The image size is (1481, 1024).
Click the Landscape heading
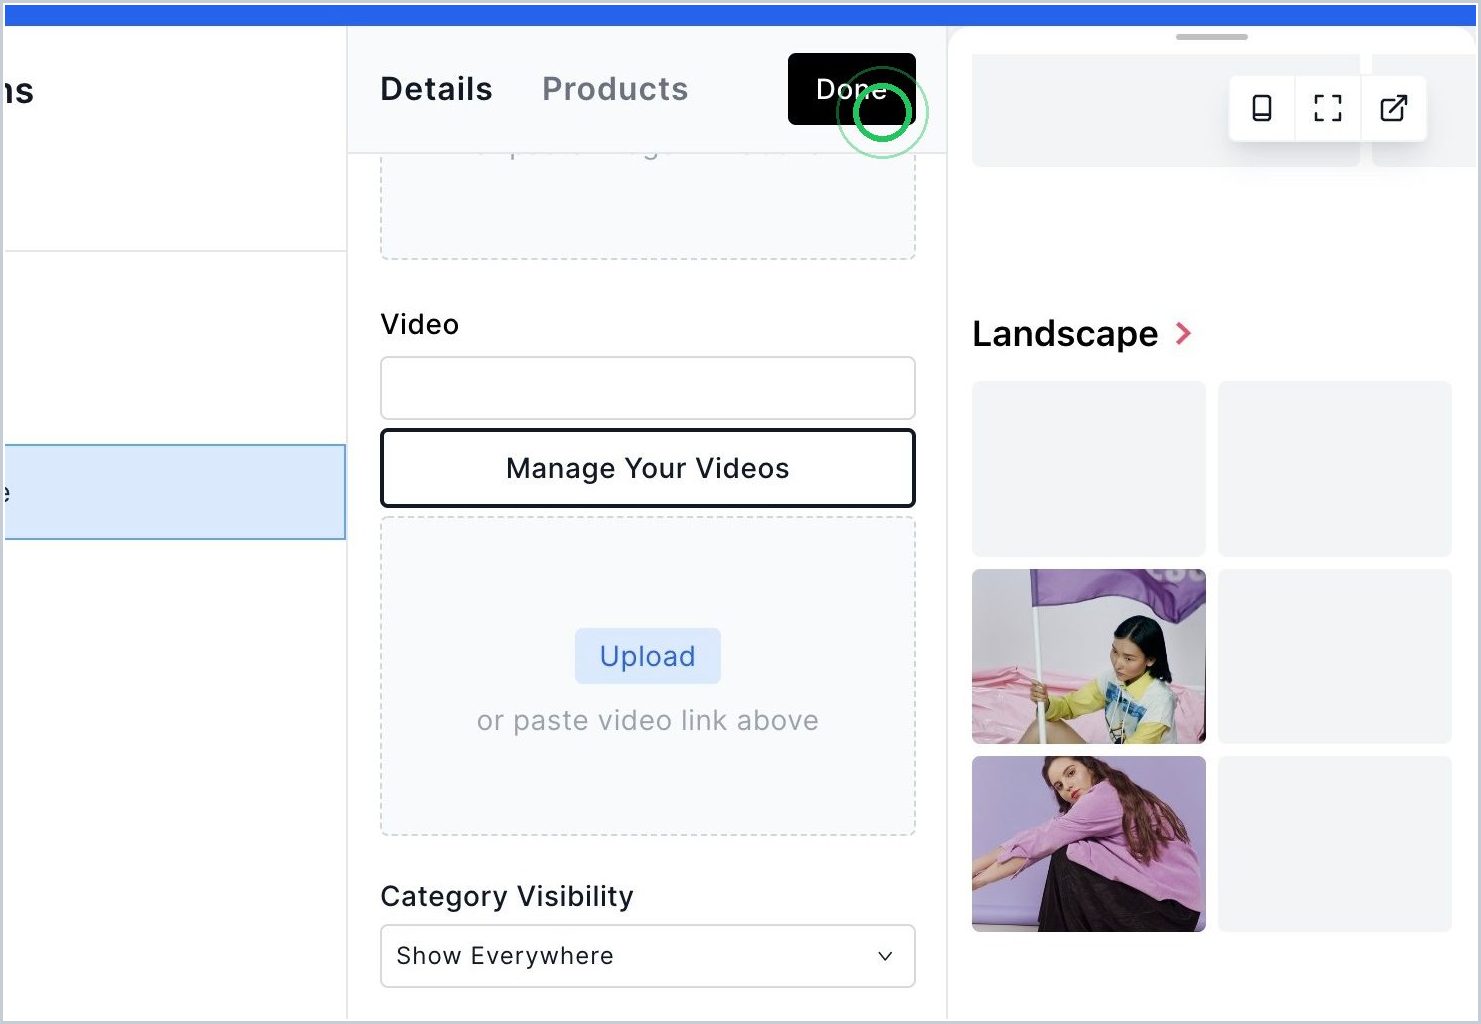click(x=1065, y=333)
